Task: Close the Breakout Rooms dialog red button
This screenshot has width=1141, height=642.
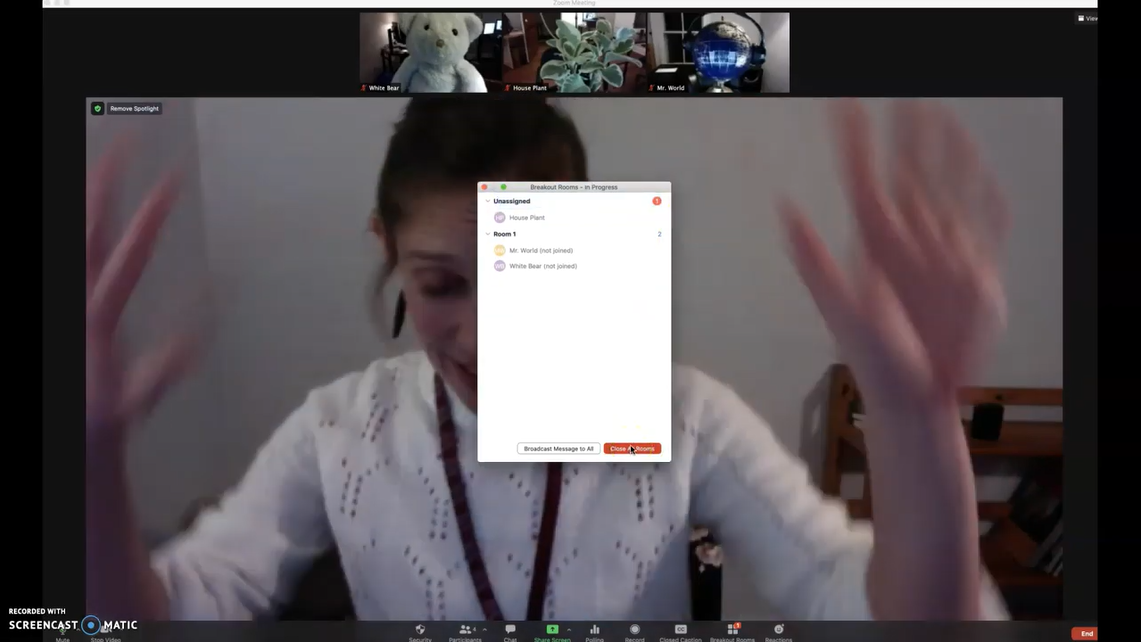Action: click(x=485, y=187)
